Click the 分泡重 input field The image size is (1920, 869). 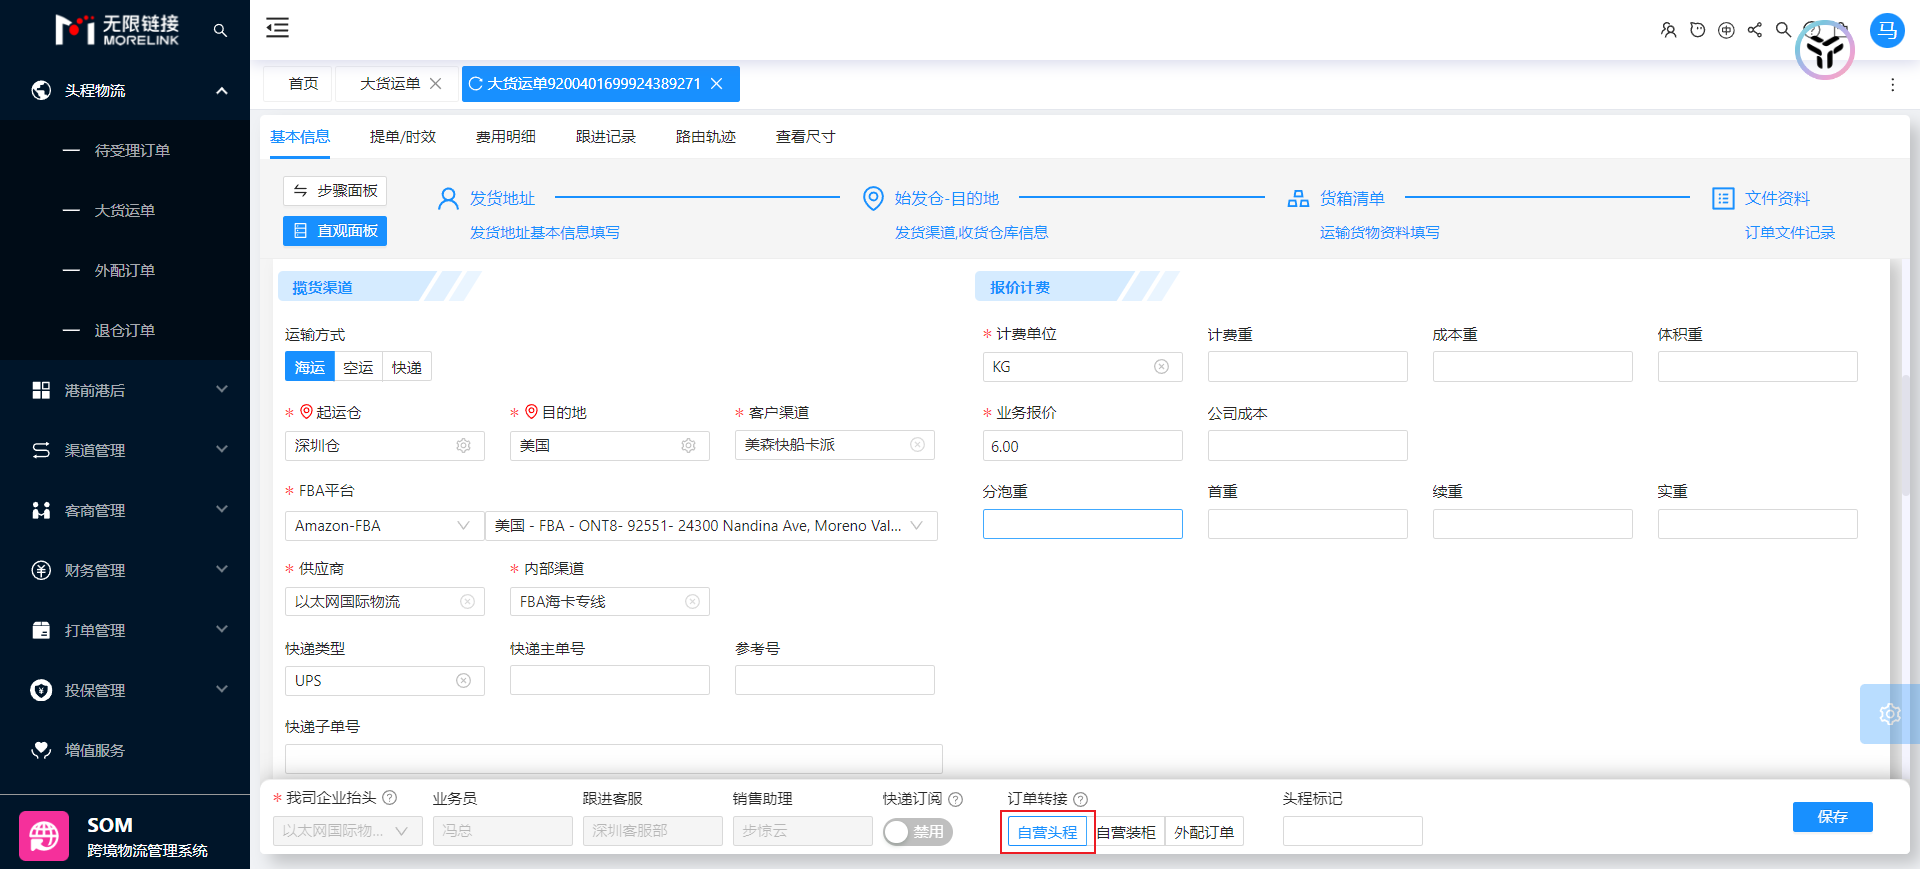(x=1083, y=524)
